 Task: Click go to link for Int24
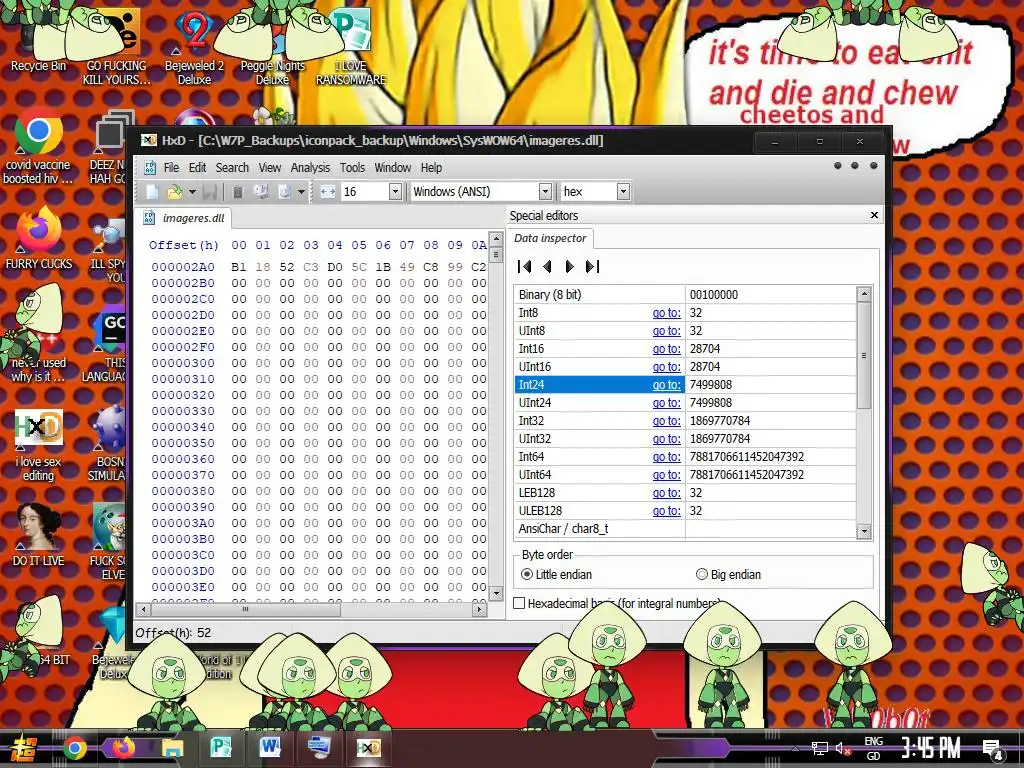(x=666, y=385)
